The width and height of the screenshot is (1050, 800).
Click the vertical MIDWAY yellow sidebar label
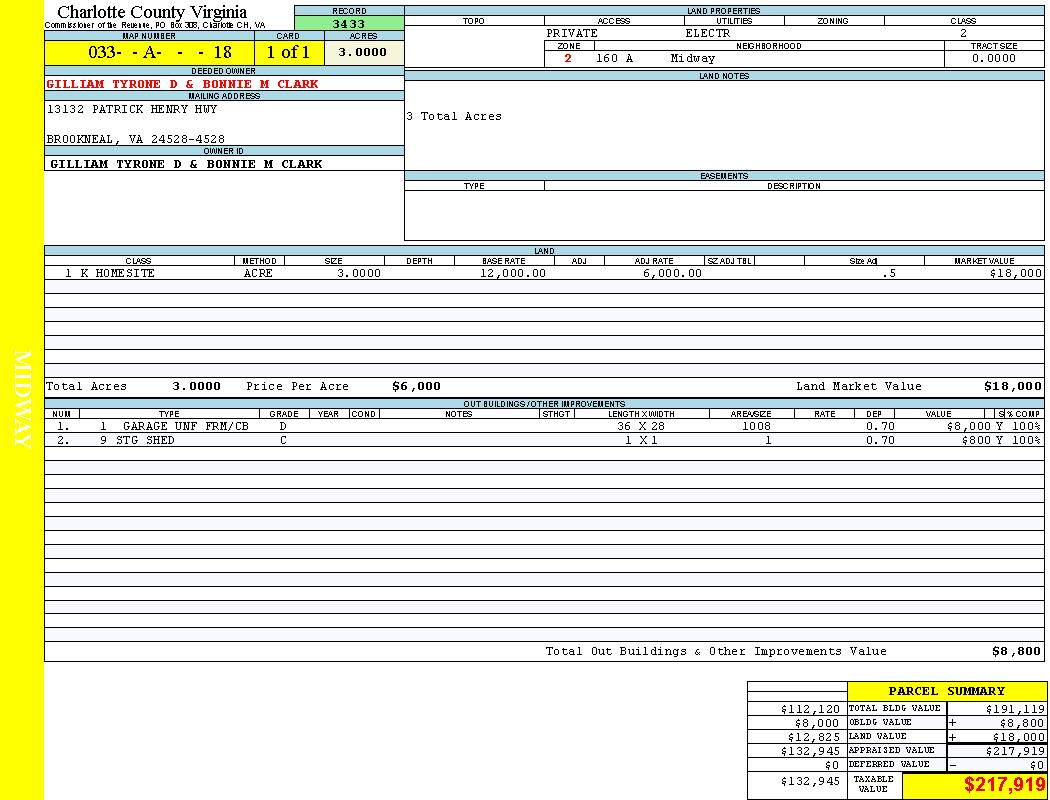point(23,400)
